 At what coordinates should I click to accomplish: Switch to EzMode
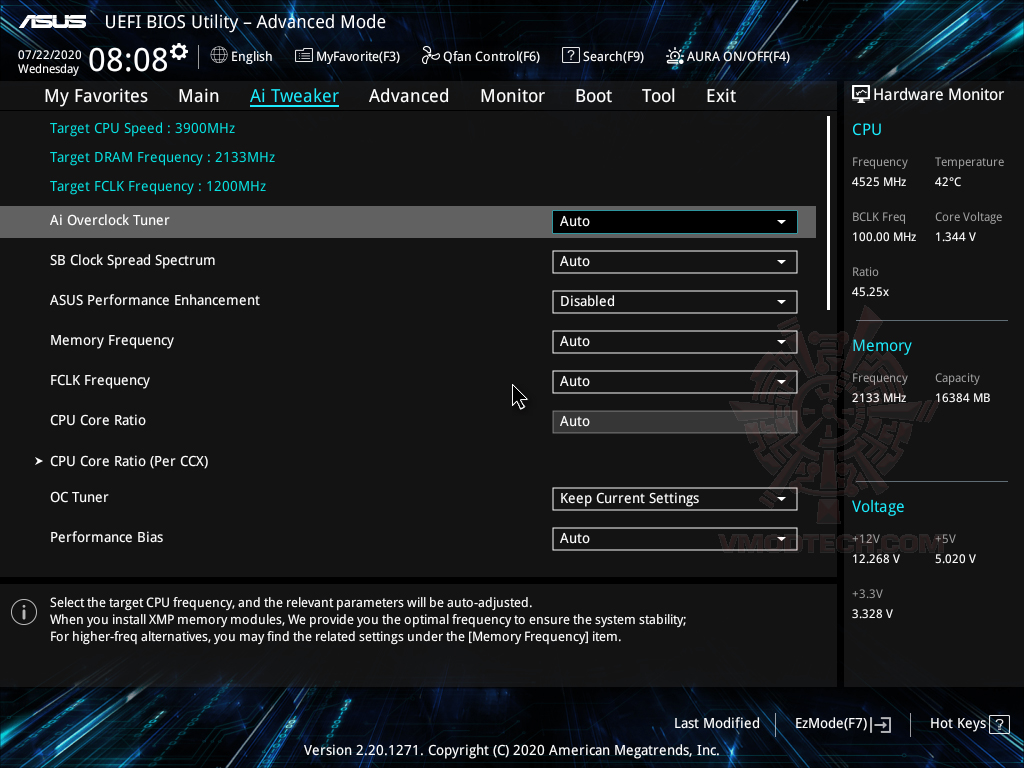tap(834, 723)
